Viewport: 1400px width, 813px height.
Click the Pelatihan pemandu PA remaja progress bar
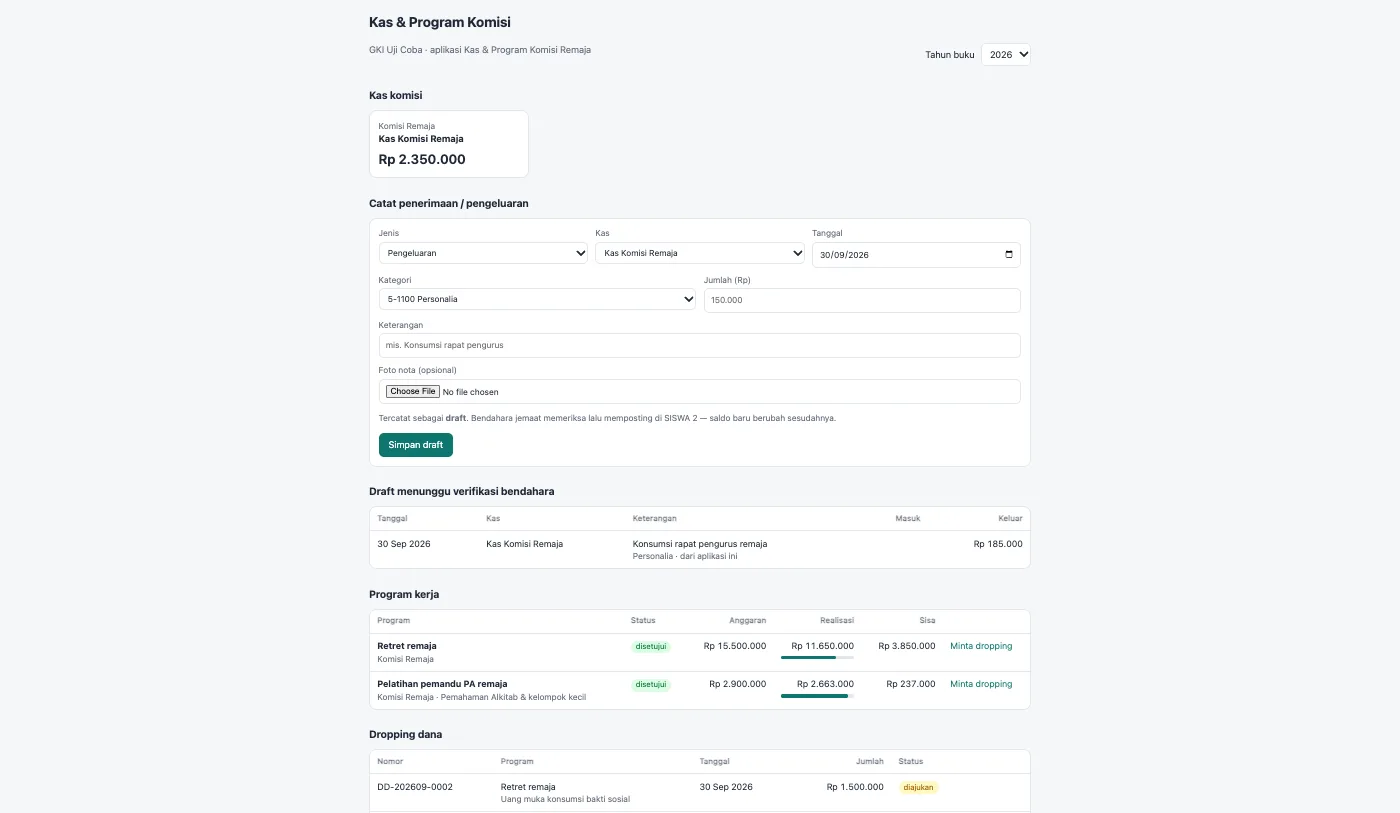(x=817, y=696)
